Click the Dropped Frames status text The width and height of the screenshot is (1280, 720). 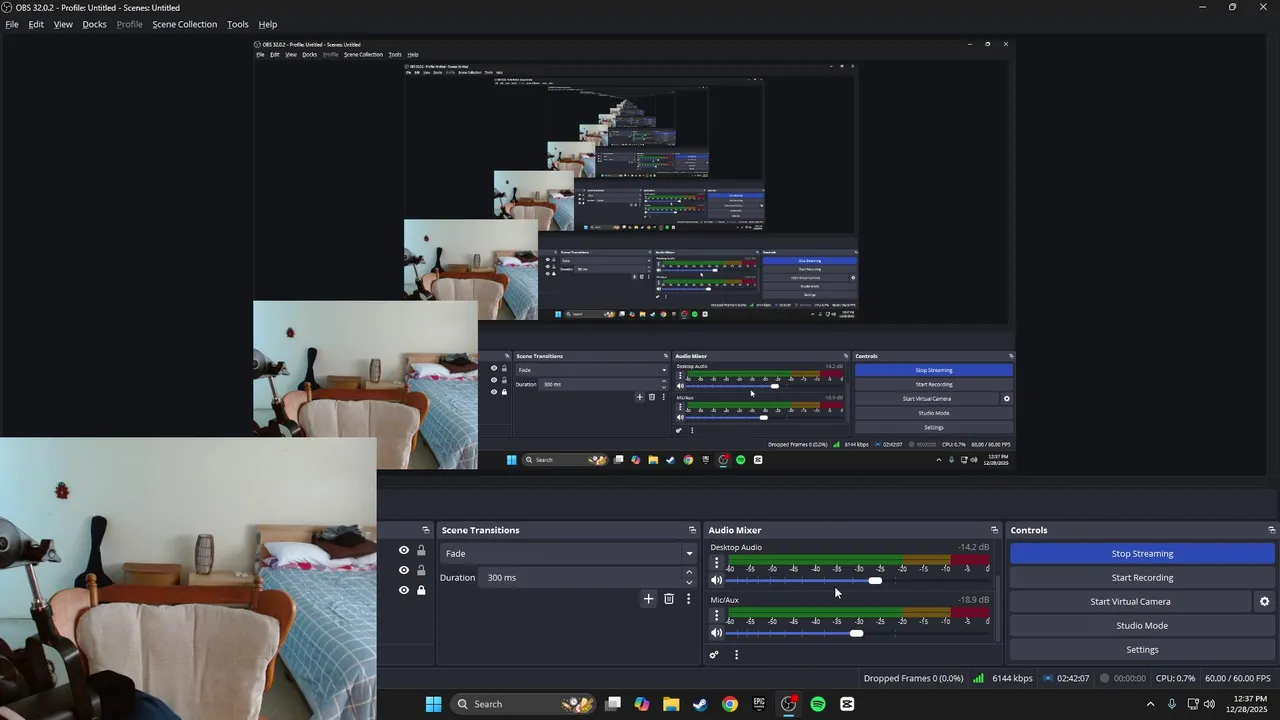(x=913, y=678)
